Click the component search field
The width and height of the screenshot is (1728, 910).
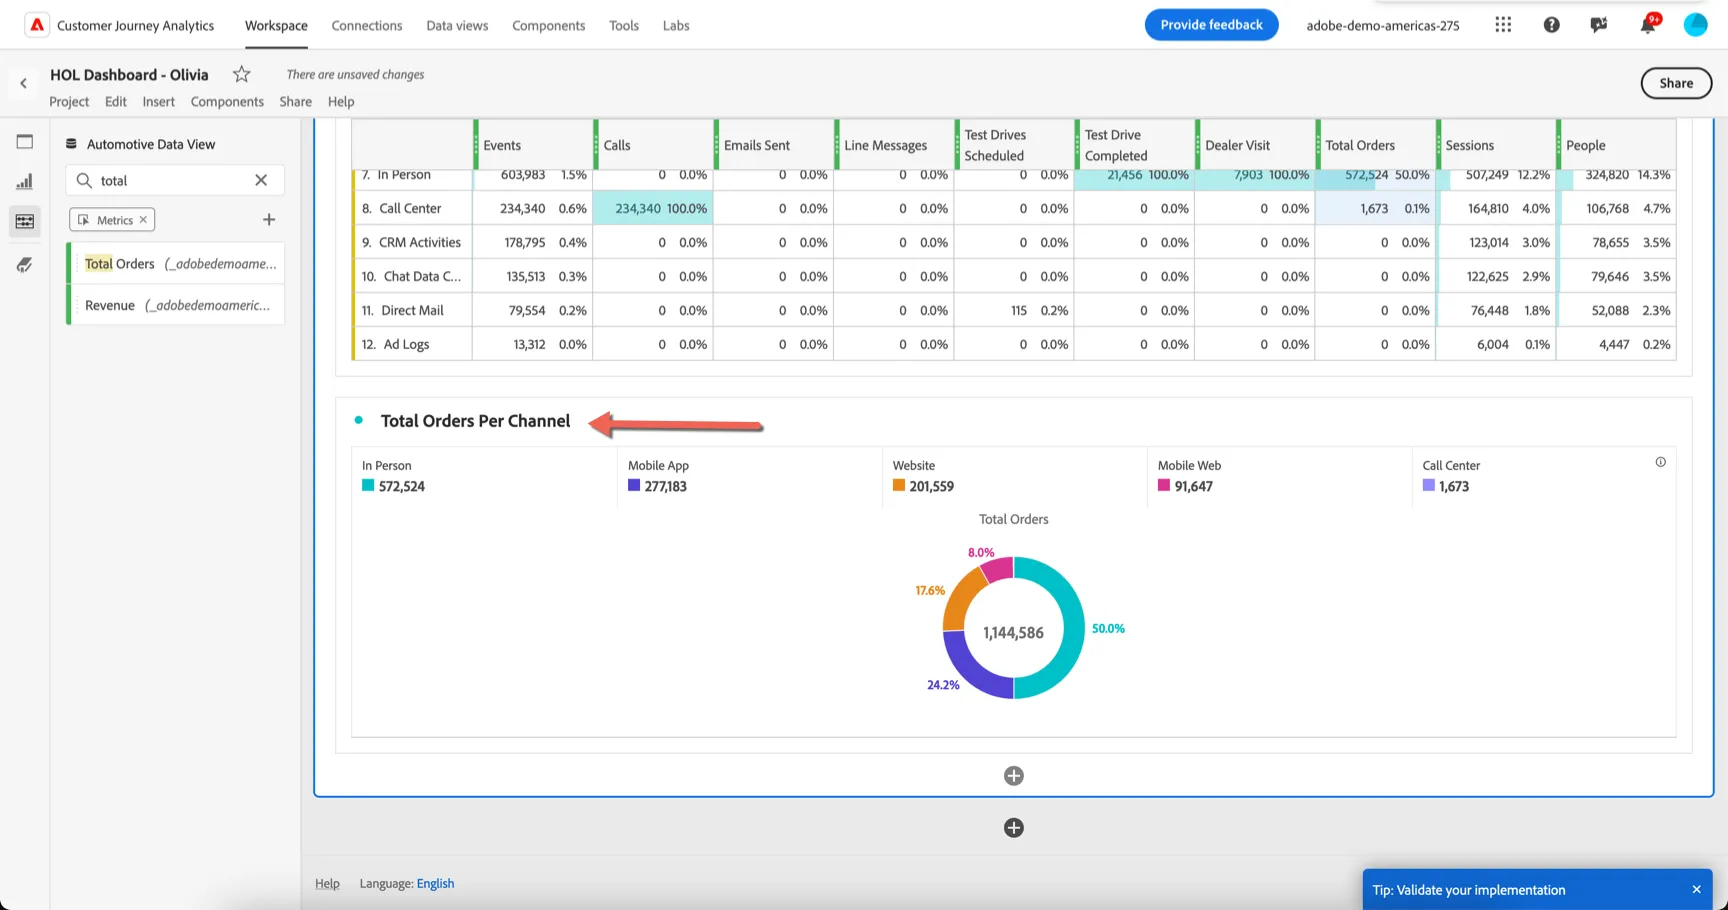tap(175, 180)
